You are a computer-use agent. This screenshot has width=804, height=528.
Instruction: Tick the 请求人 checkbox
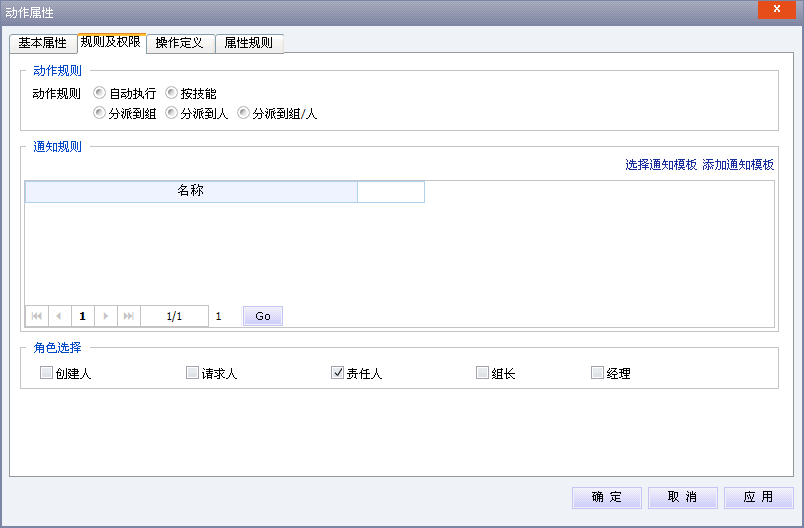[192, 373]
